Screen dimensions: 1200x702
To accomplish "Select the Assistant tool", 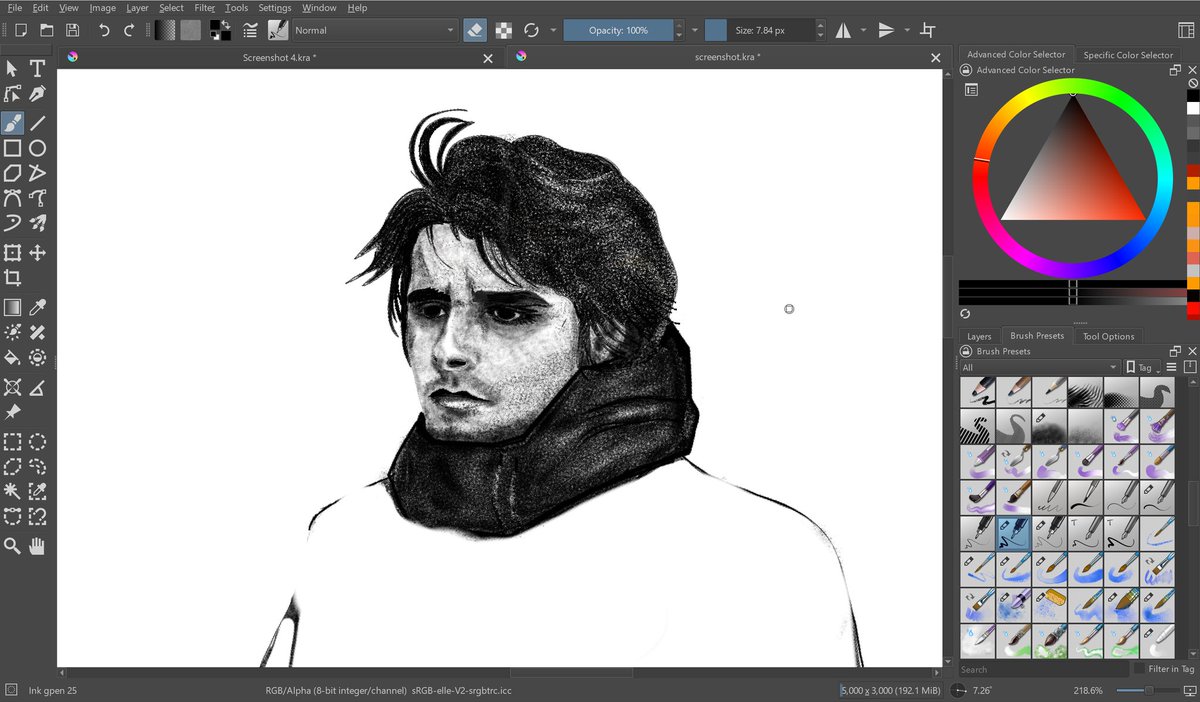I will tap(12, 387).
